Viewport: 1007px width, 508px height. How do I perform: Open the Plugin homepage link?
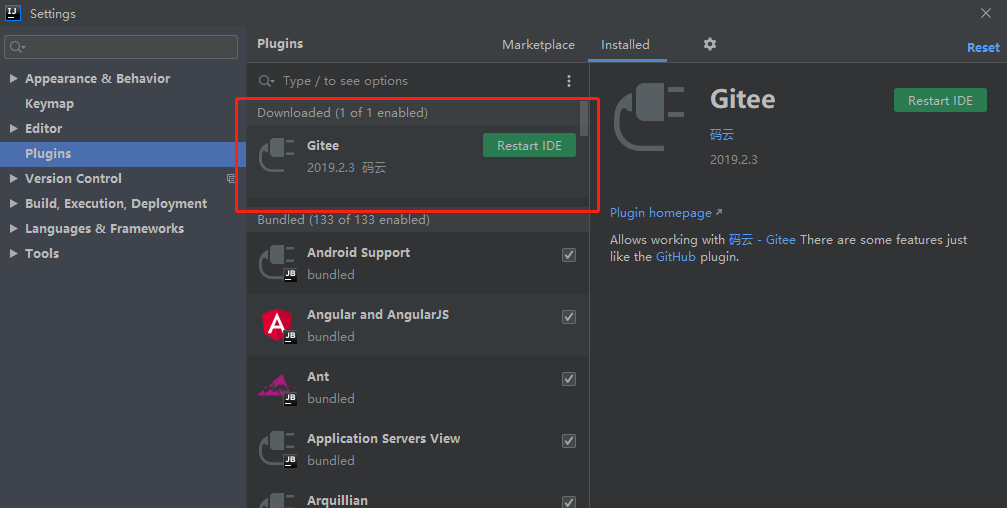[x=660, y=213]
